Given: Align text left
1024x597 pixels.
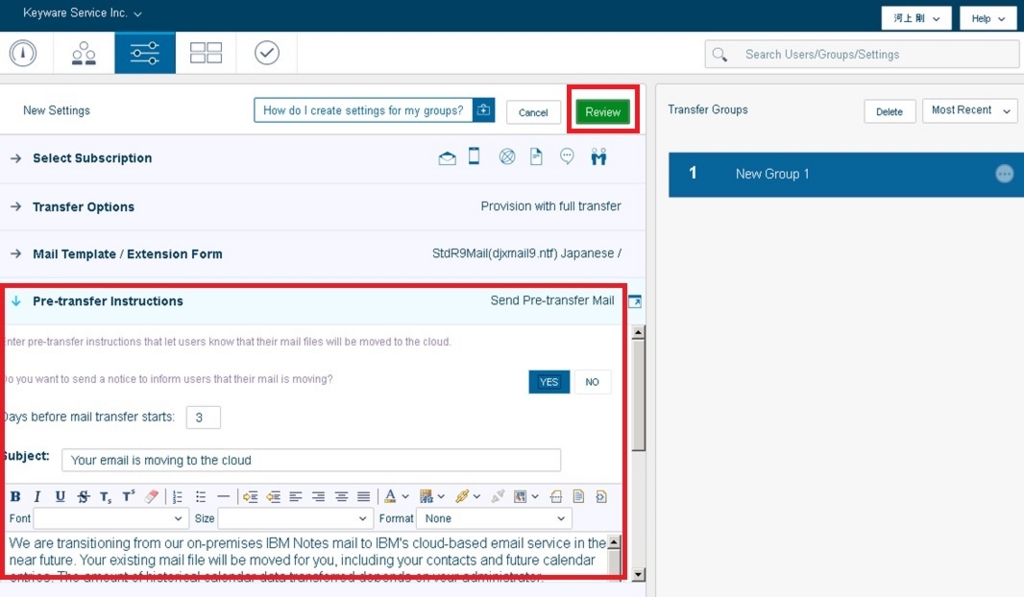Looking at the screenshot, I should [296, 497].
